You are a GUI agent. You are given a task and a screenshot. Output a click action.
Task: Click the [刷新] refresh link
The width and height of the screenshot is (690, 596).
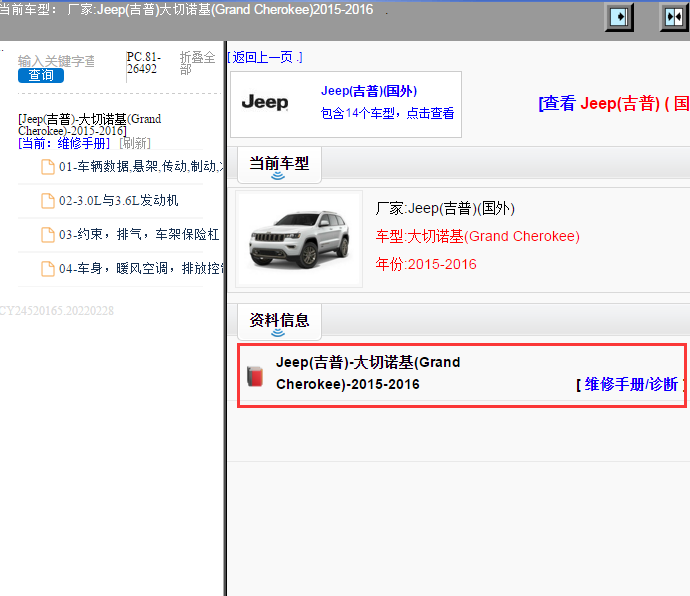[x=135, y=143]
